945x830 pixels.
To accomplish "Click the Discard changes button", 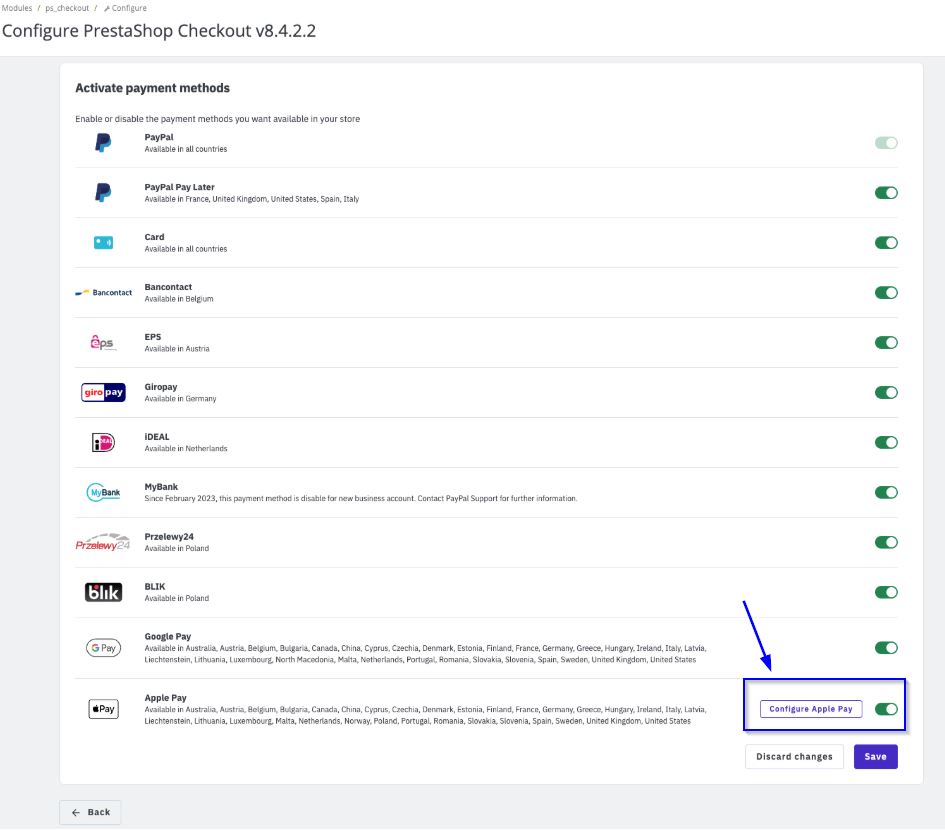I will click(x=794, y=757).
